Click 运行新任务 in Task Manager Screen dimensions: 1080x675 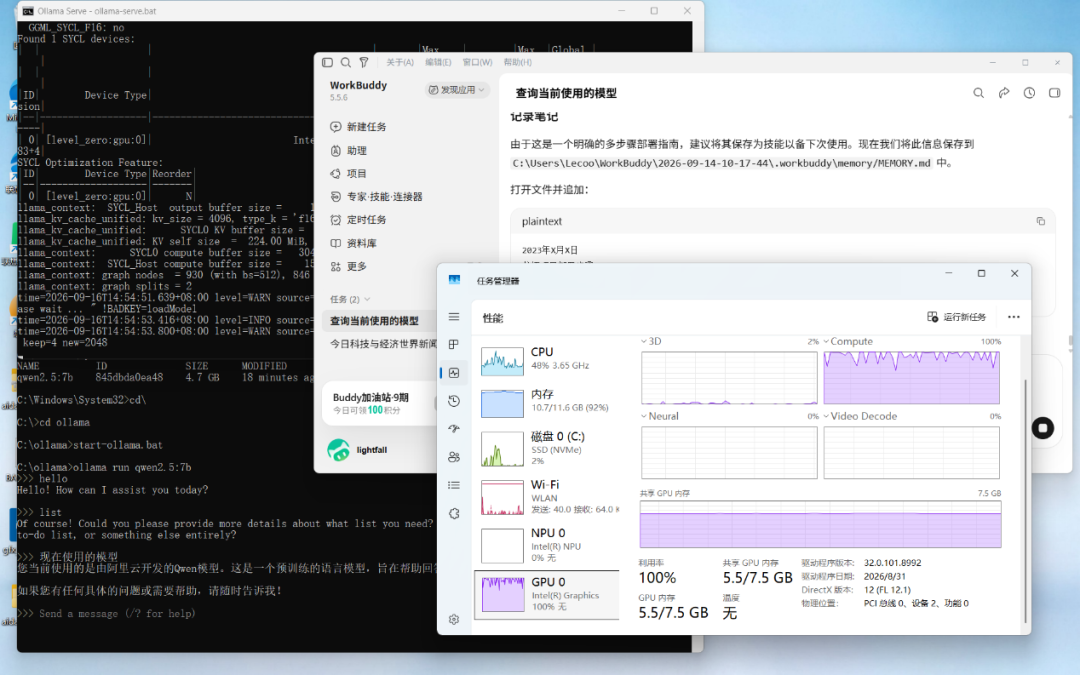click(x=957, y=317)
